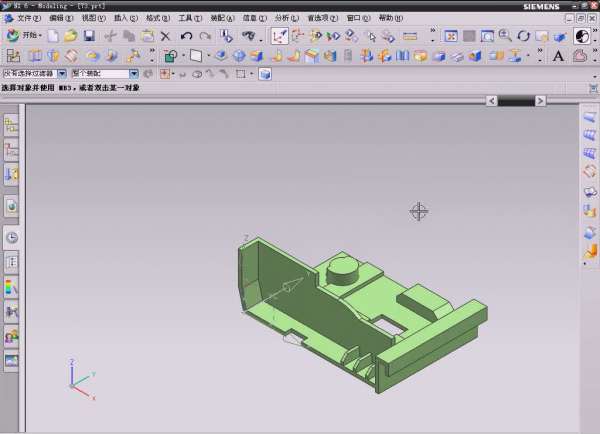Click the Rotate view icon
Image resolution: width=600 pixels, height=434 pixels.
[x=524, y=36]
